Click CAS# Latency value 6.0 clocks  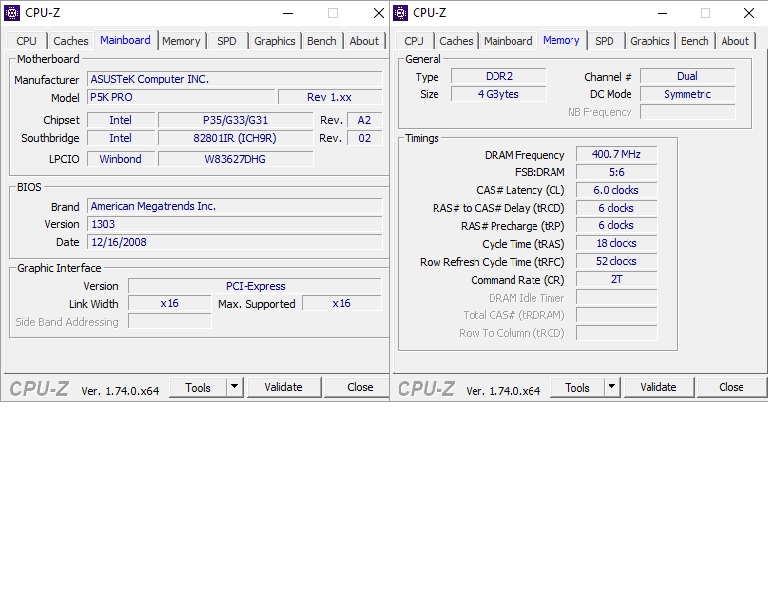click(x=616, y=190)
